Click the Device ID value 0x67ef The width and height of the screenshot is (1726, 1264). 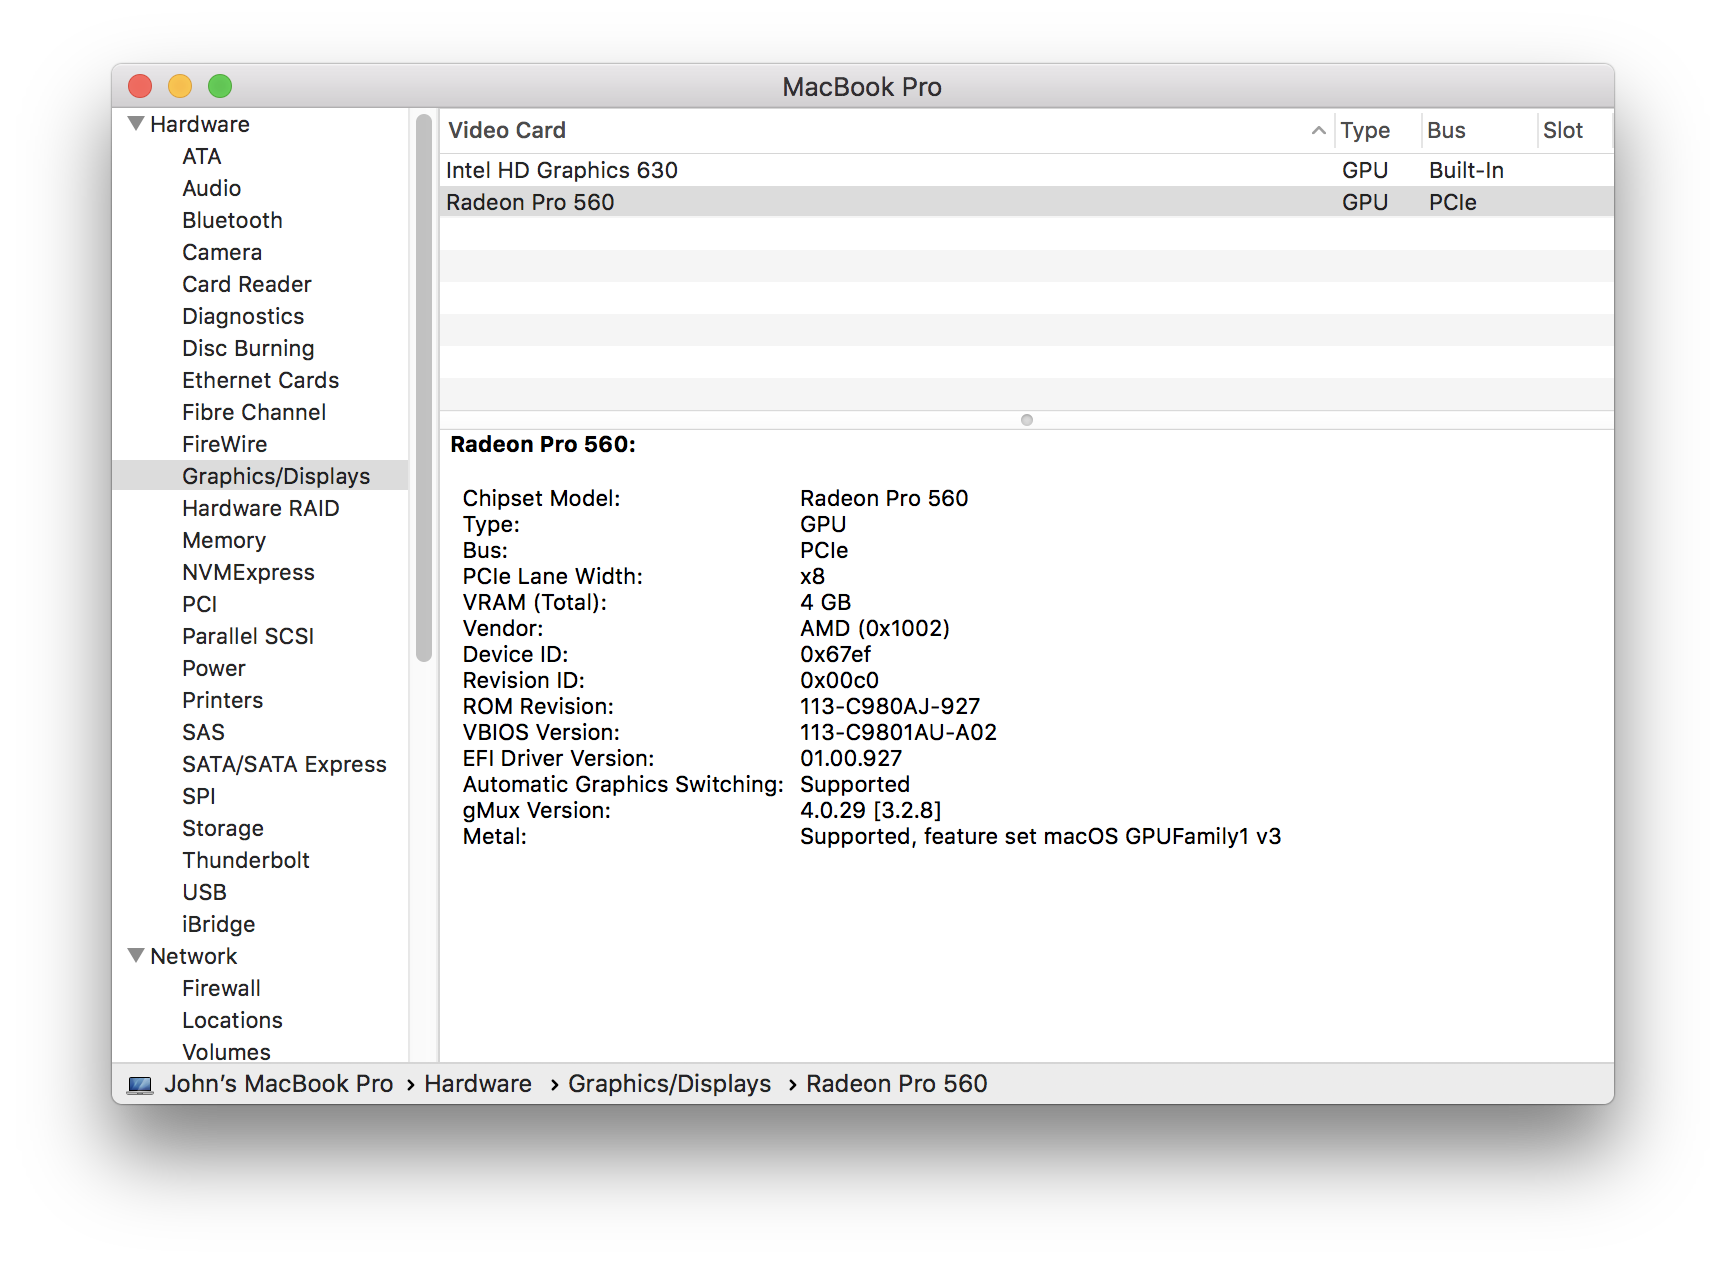pyautogui.click(x=836, y=654)
